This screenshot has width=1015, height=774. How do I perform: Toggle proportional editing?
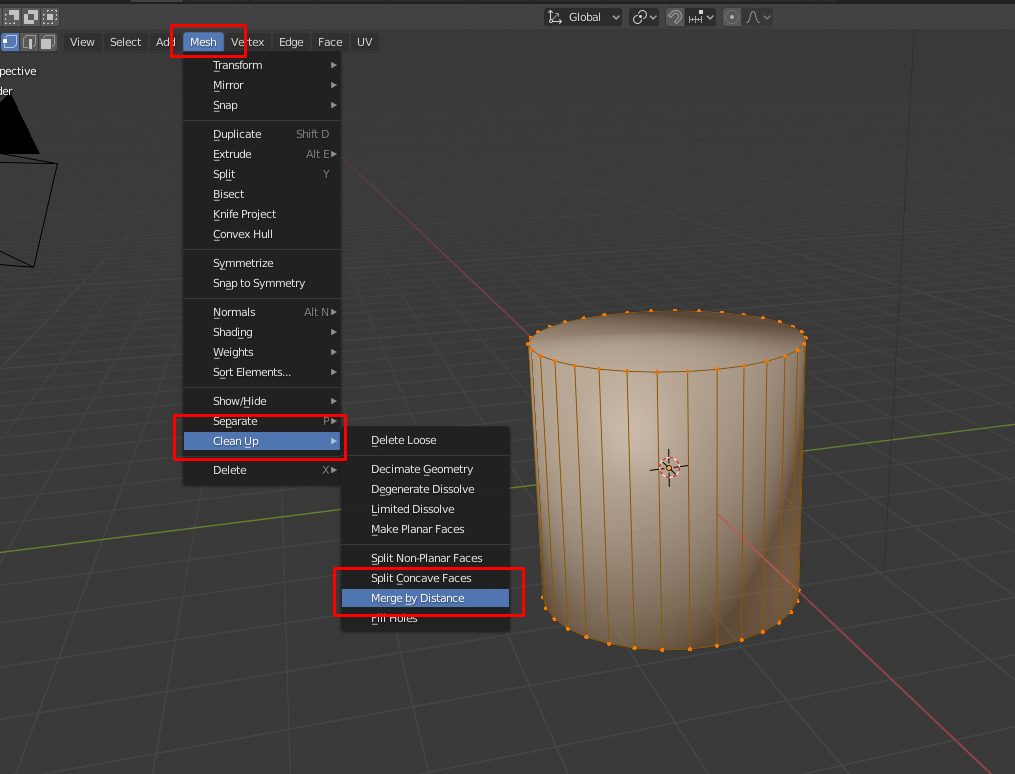point(732,17)
